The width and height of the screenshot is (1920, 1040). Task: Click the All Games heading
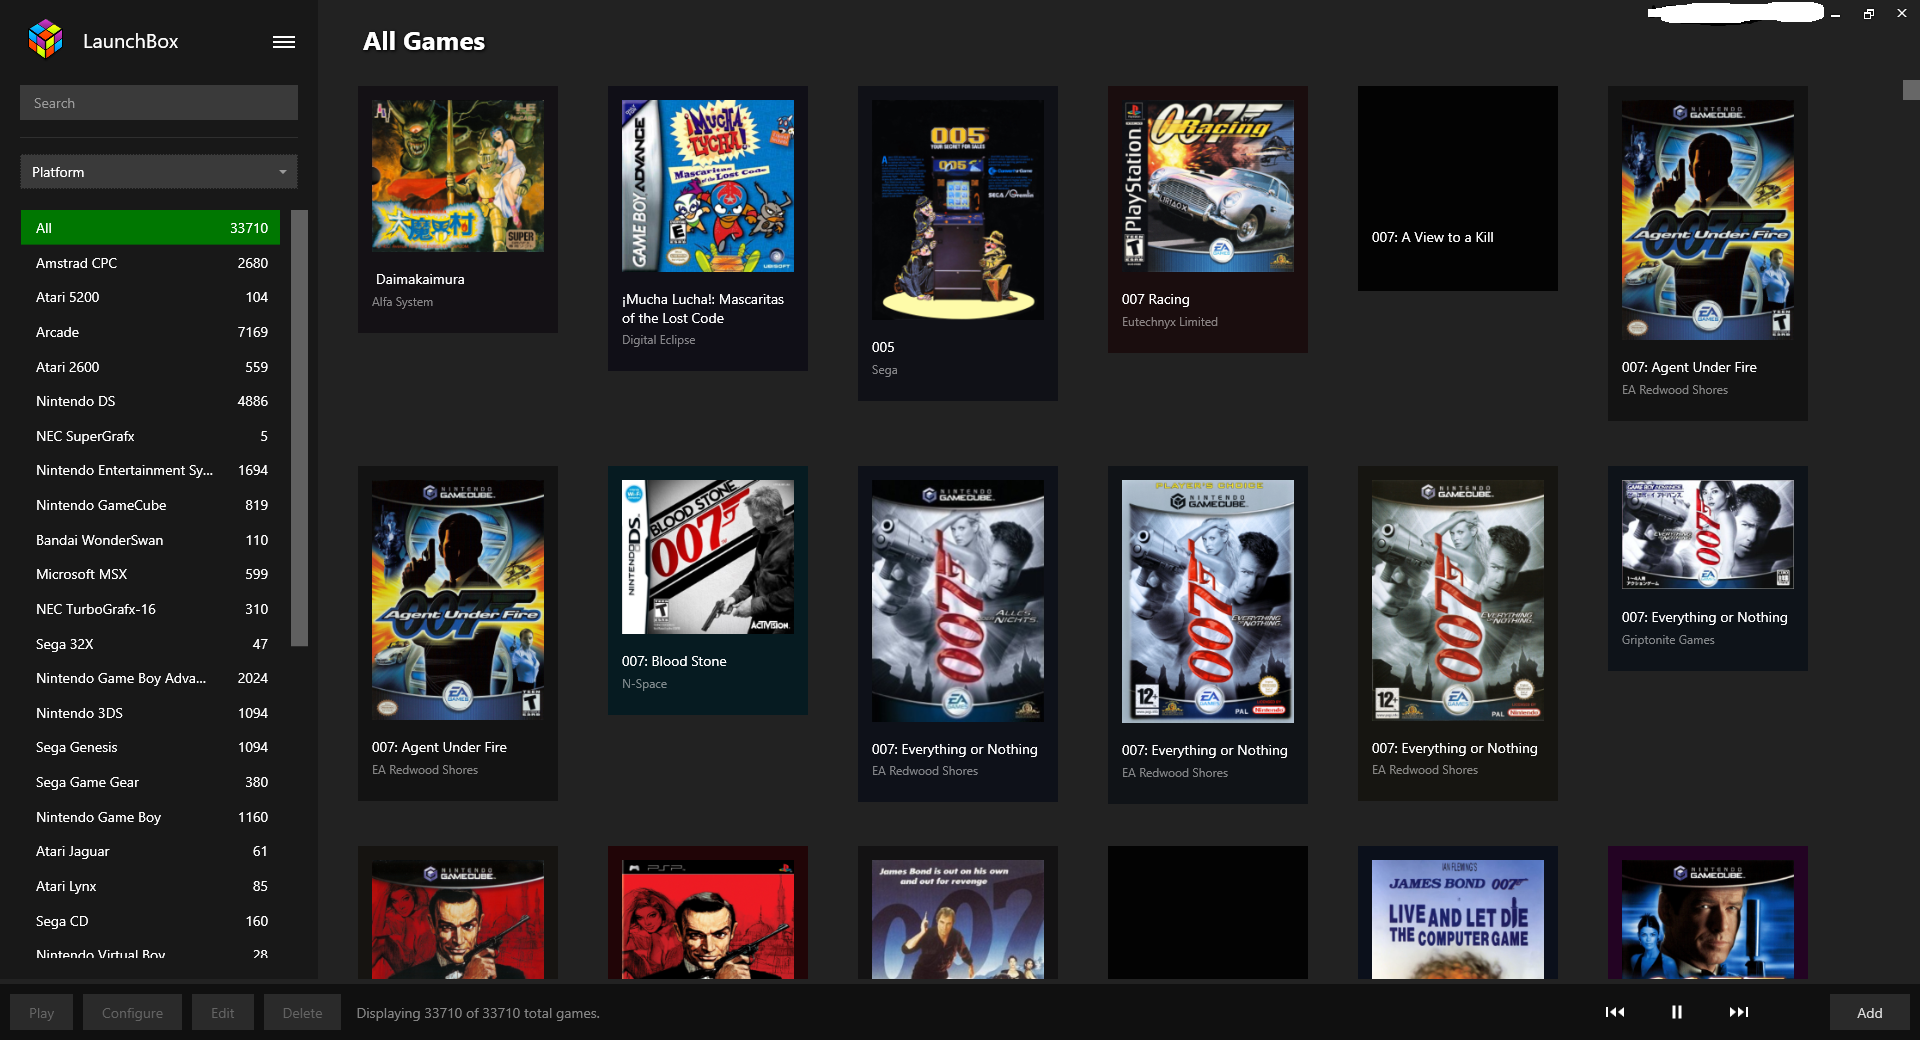click(424, 41)
